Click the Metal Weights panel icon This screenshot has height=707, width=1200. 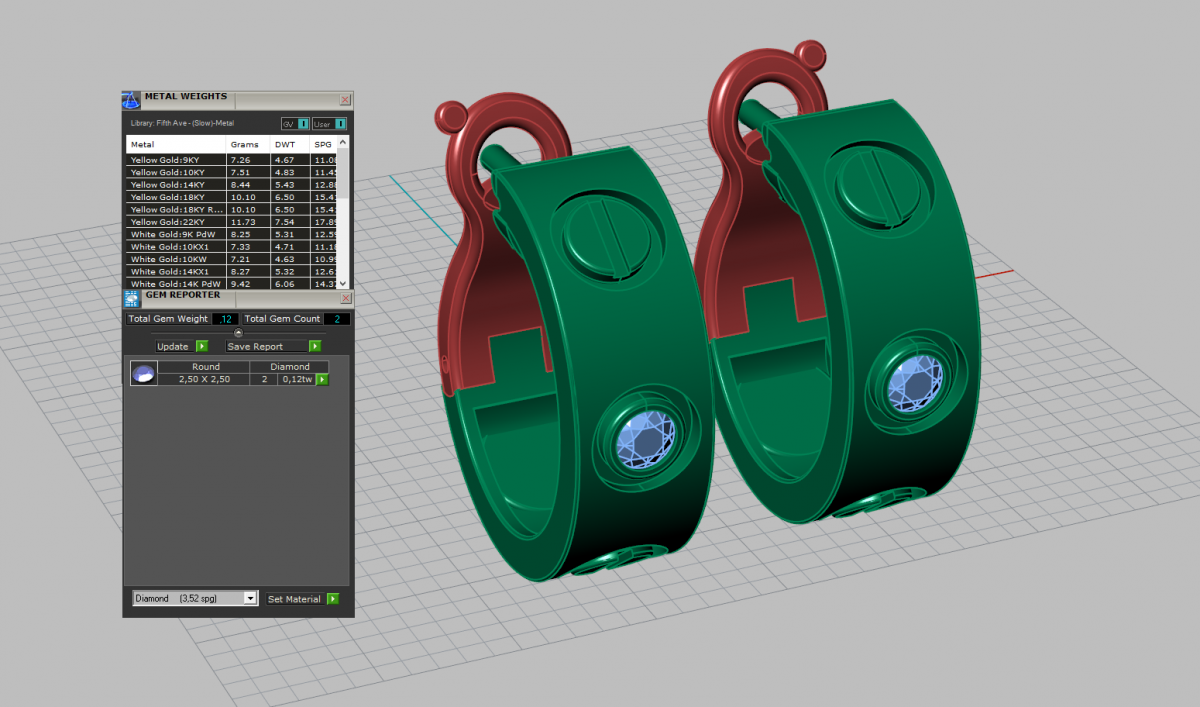(131, 99)
